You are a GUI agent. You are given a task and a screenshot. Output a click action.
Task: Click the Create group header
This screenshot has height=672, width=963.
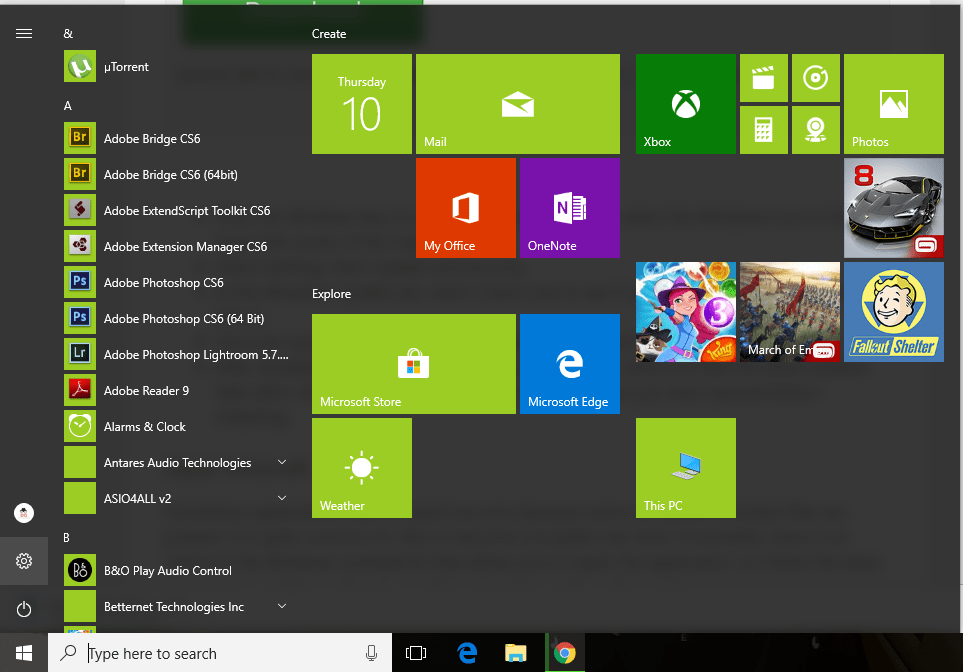pyautogui.click(x=329, y=34)
